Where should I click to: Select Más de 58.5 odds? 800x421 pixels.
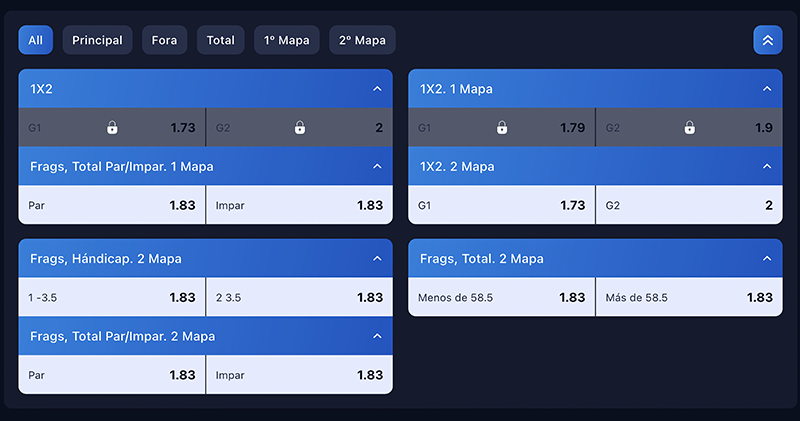pyautogui.click(x=689, y=297)
